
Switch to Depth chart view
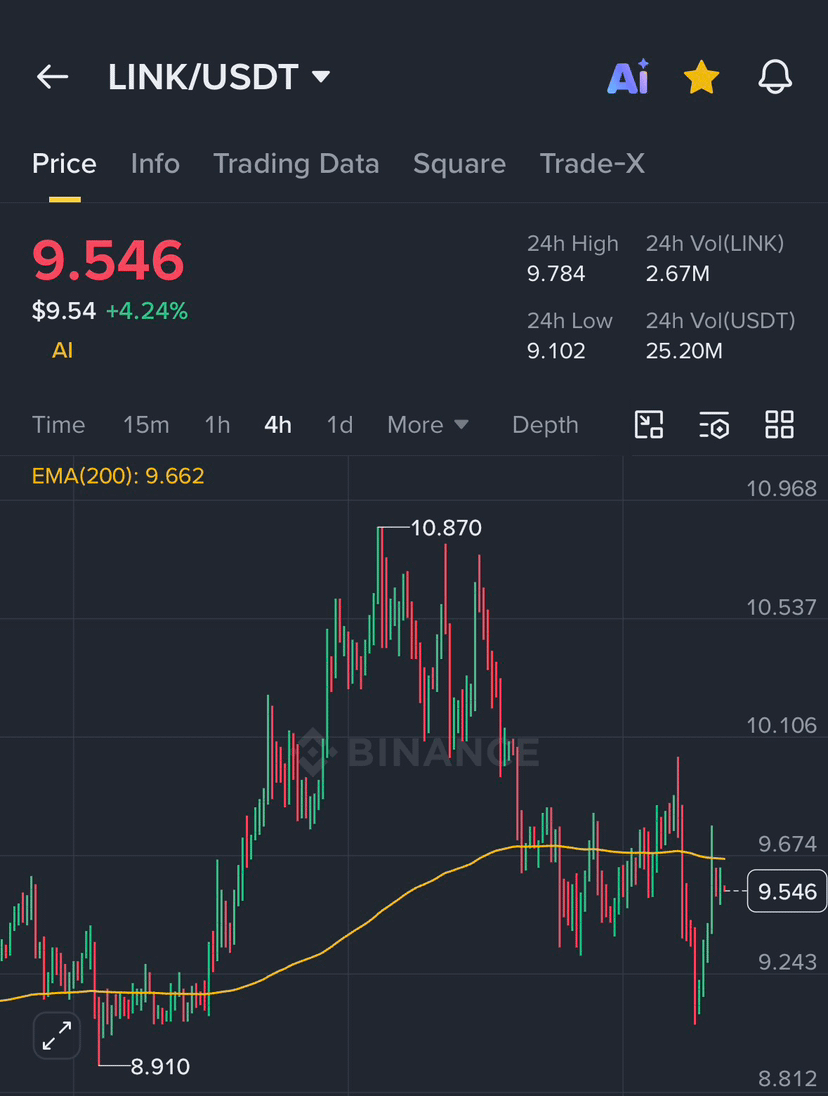[x=545, y=425]
